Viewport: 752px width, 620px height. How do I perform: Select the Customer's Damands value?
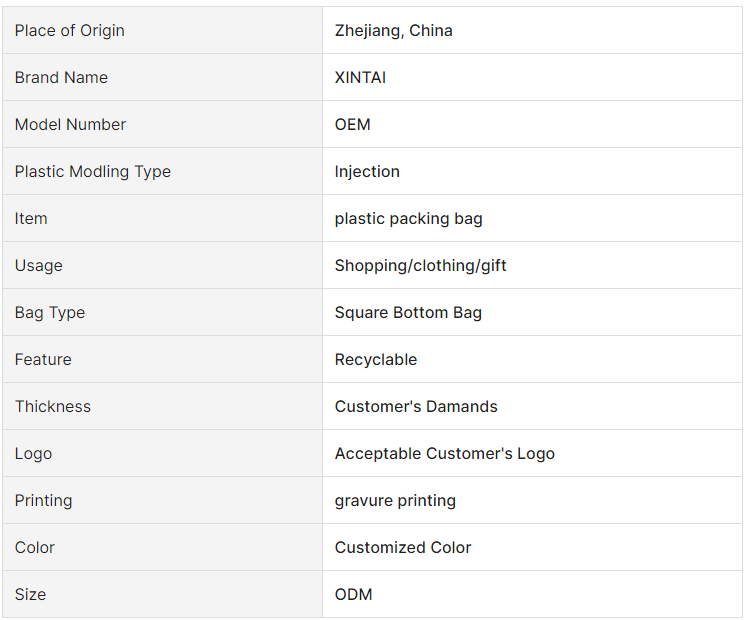(x=416, y=406)
